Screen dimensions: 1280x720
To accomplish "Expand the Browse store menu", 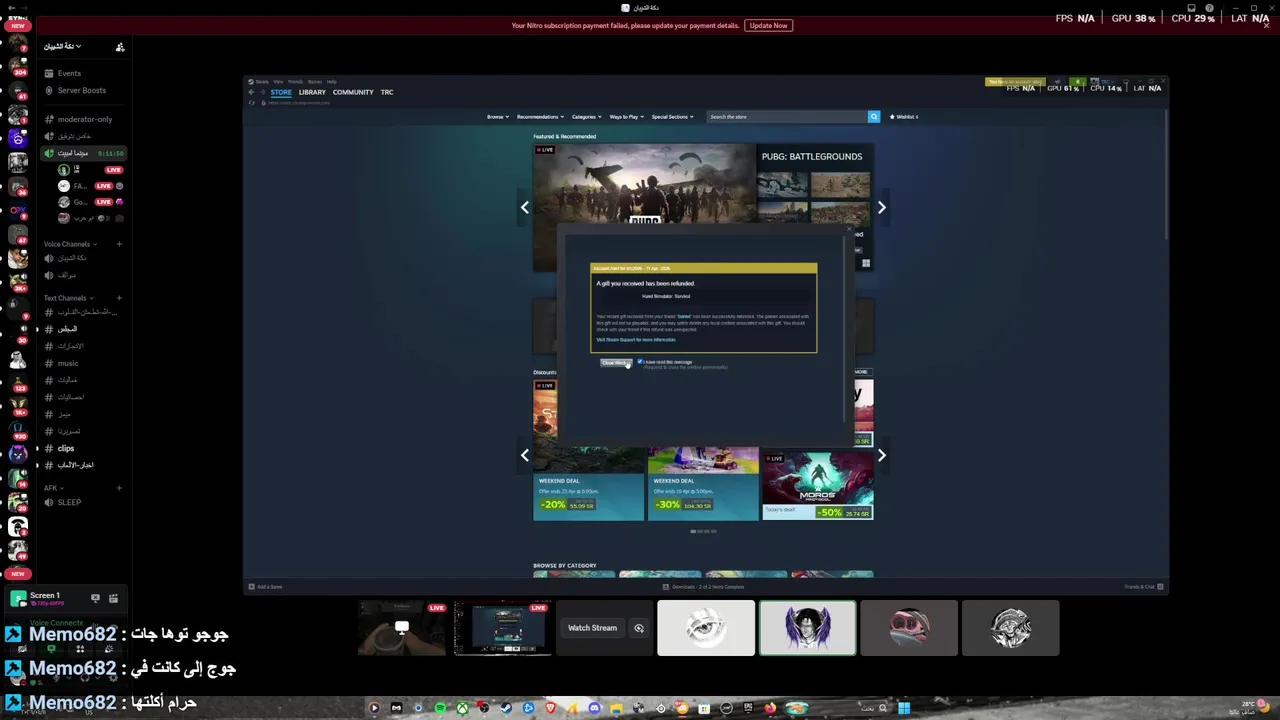I will (x=498, y=117).
